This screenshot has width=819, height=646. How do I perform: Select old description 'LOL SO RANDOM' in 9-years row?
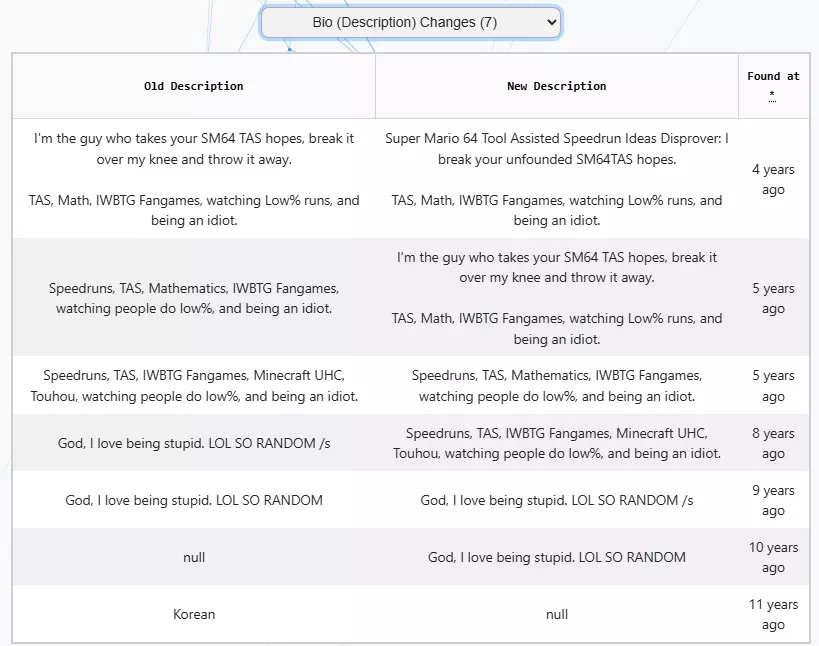point(194,500)
